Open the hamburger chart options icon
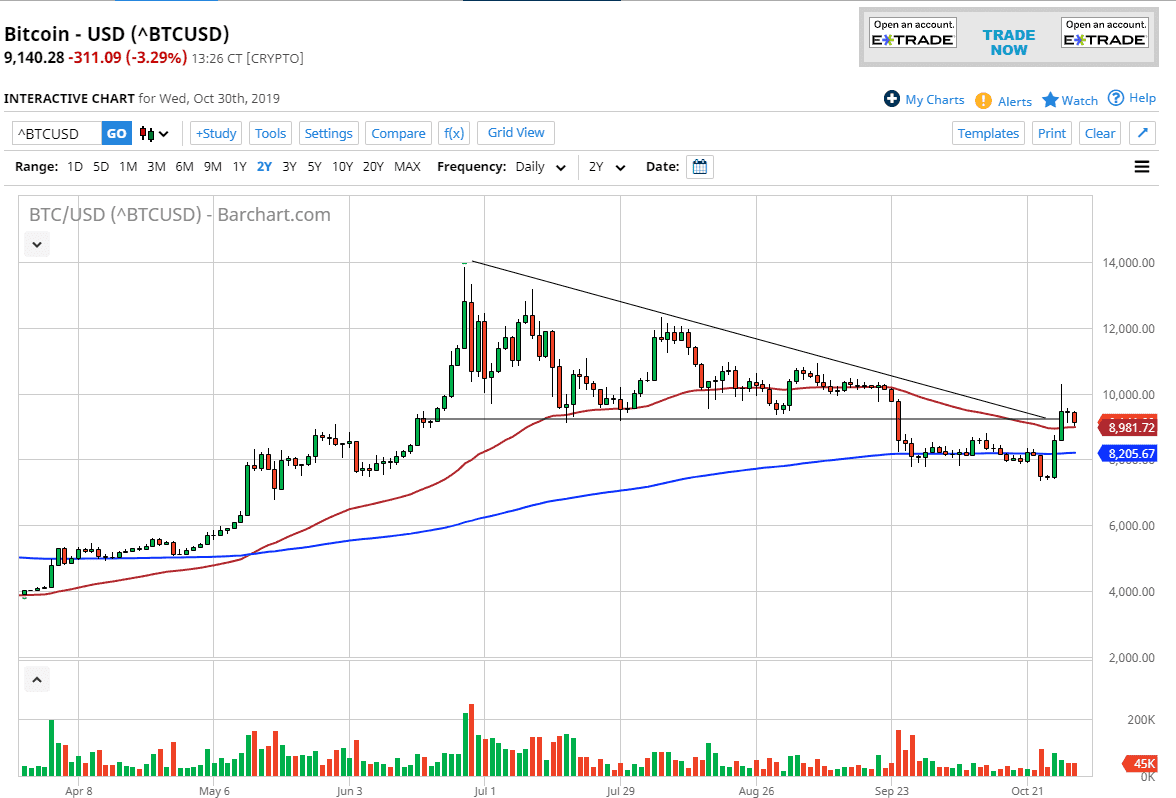The width and height of the screenshot is (1176, 798). coord(1141,167)
